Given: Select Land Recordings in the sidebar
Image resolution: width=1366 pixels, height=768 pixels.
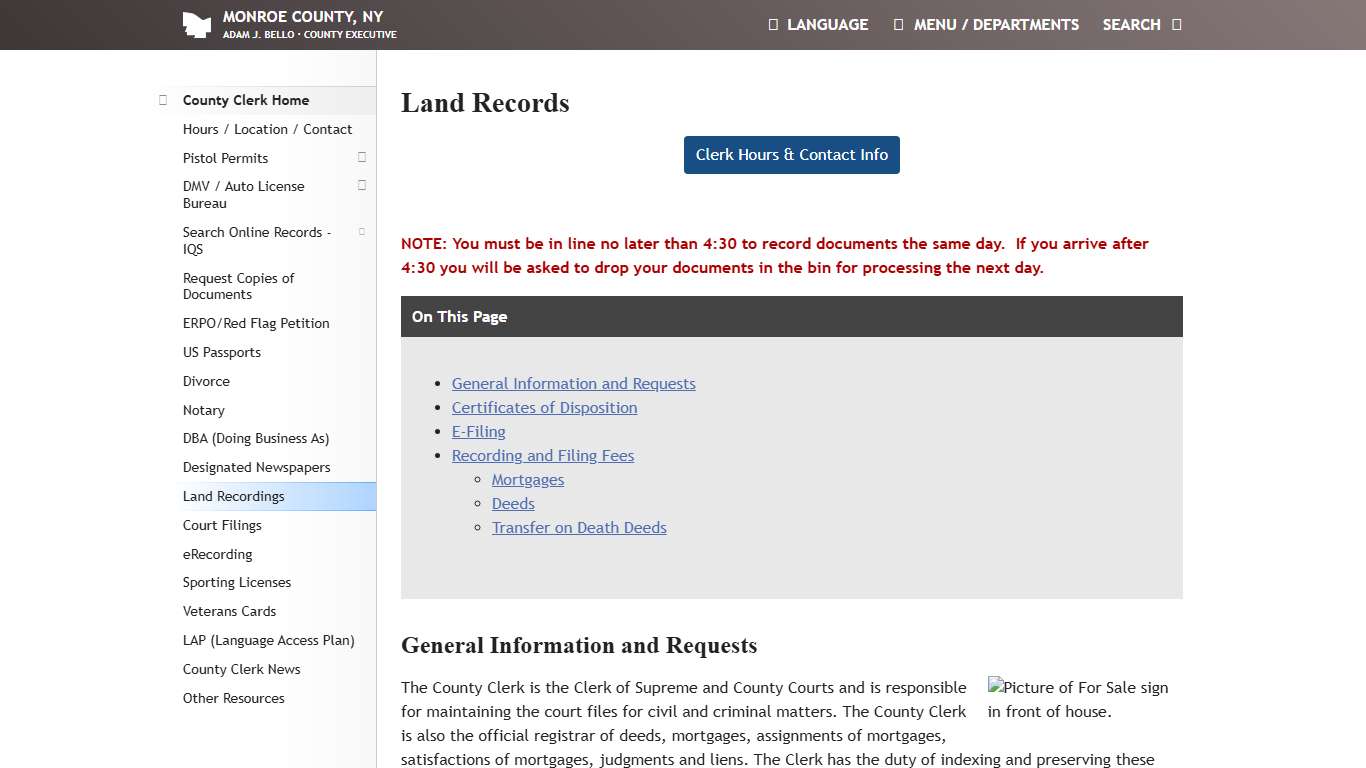Looking at the screenshot, I should coord(233,496).
